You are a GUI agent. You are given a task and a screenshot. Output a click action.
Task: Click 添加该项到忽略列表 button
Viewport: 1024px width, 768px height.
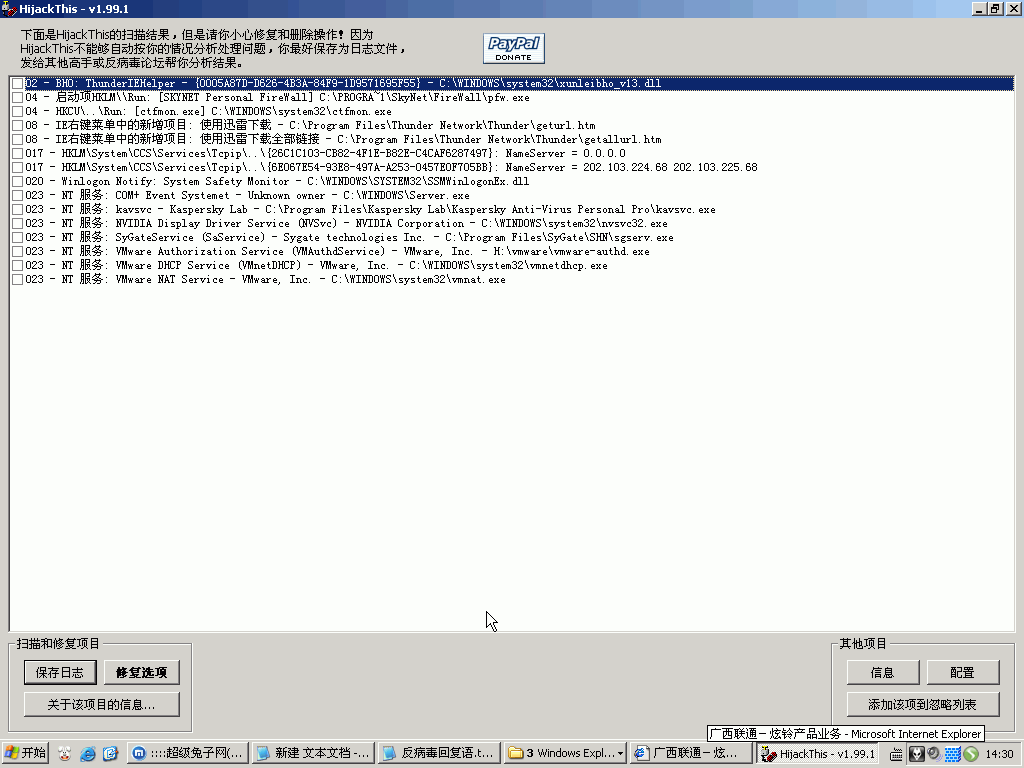tap(923, 705)
